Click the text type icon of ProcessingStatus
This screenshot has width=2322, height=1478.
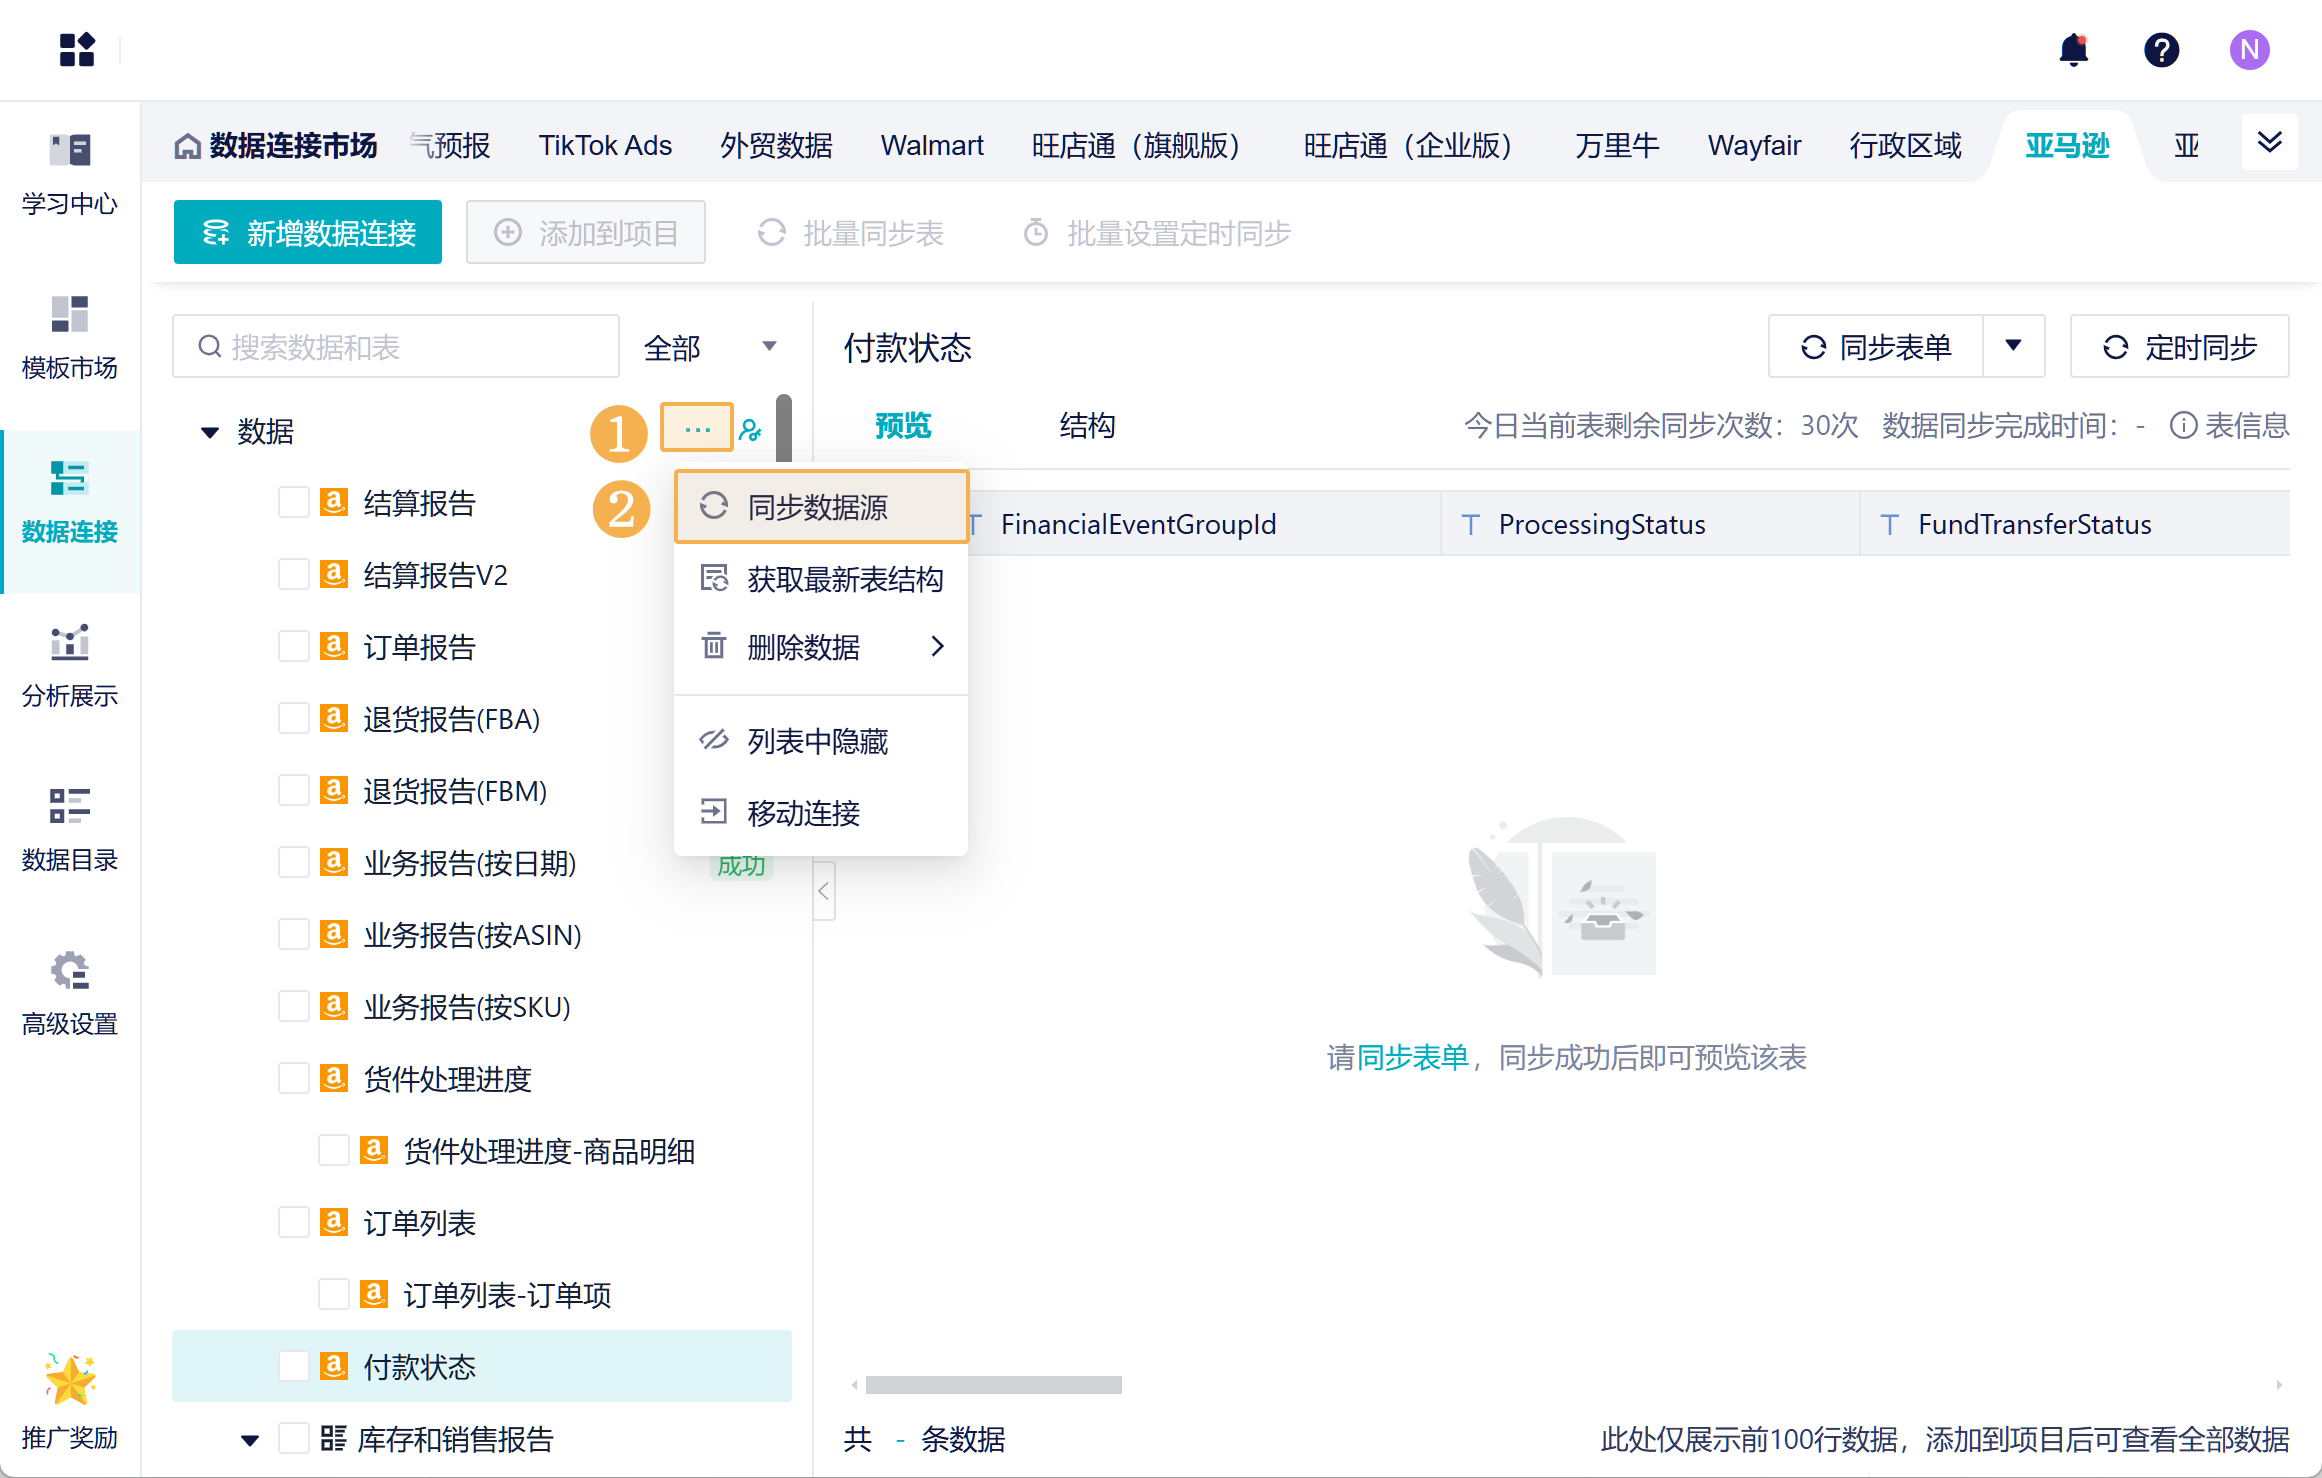[1470, 524]
